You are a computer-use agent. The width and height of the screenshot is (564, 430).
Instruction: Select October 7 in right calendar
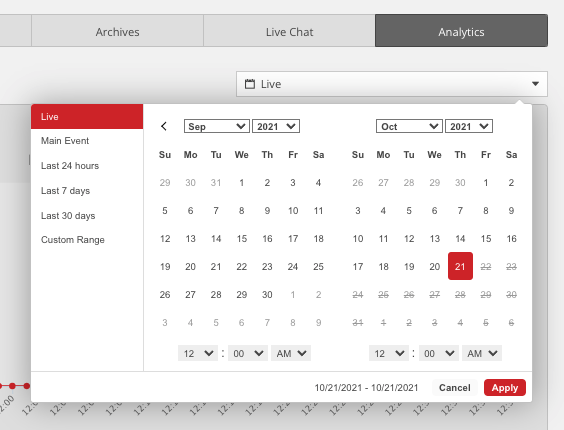pyautogui.click(x=460, y=211)
